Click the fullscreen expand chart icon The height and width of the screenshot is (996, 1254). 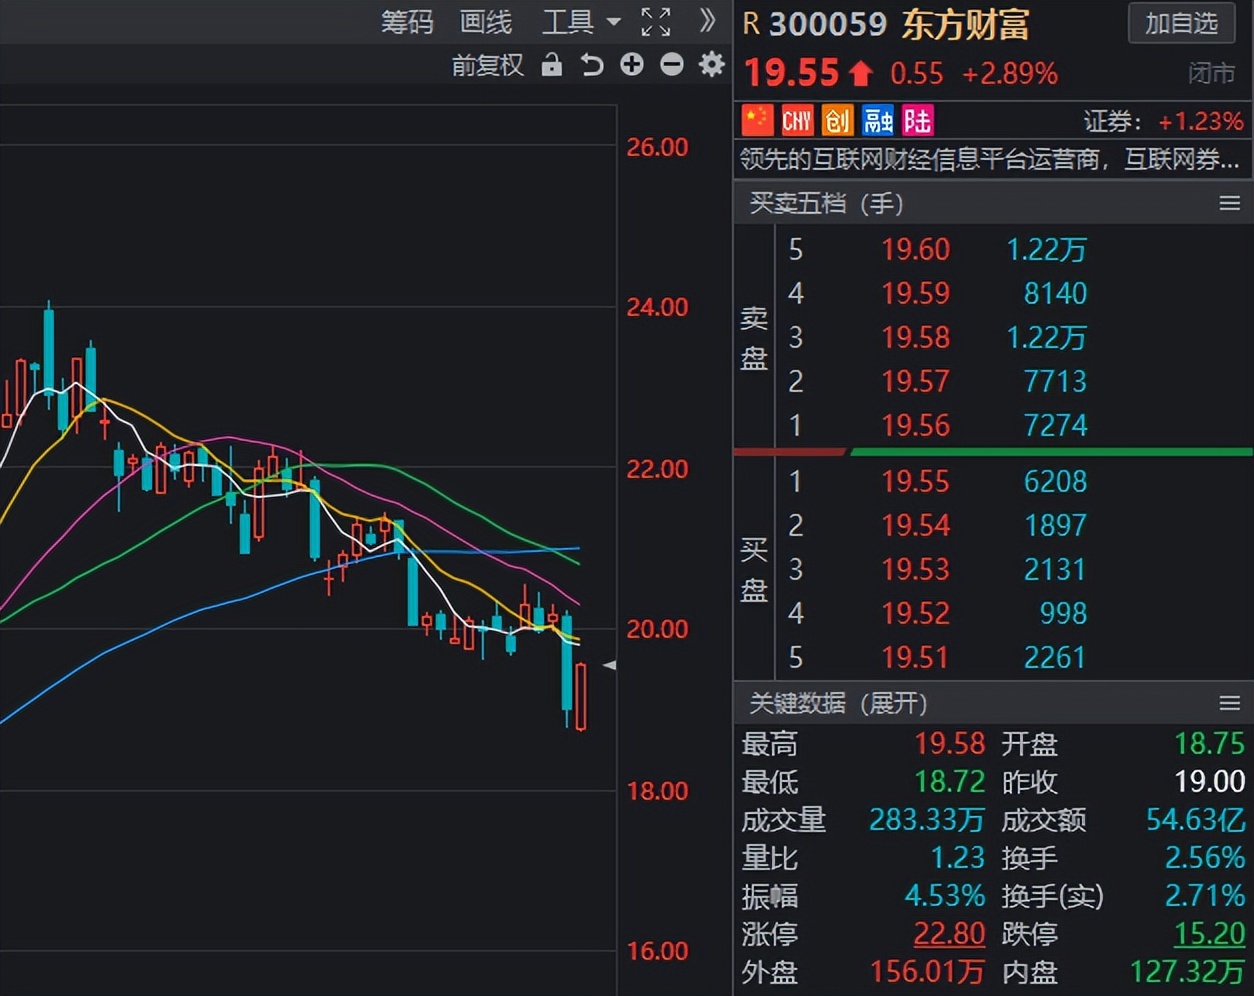pyautogui.click(x=656, y=22)
